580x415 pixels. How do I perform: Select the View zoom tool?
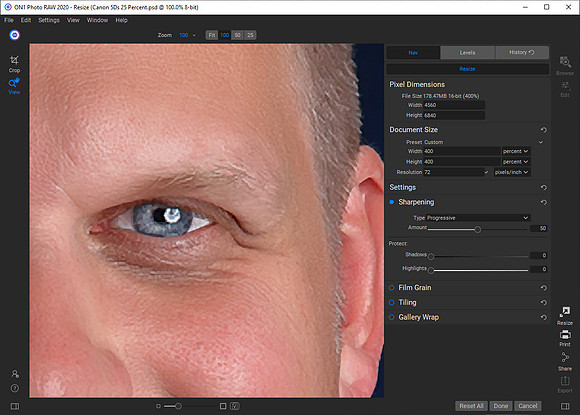14,86
